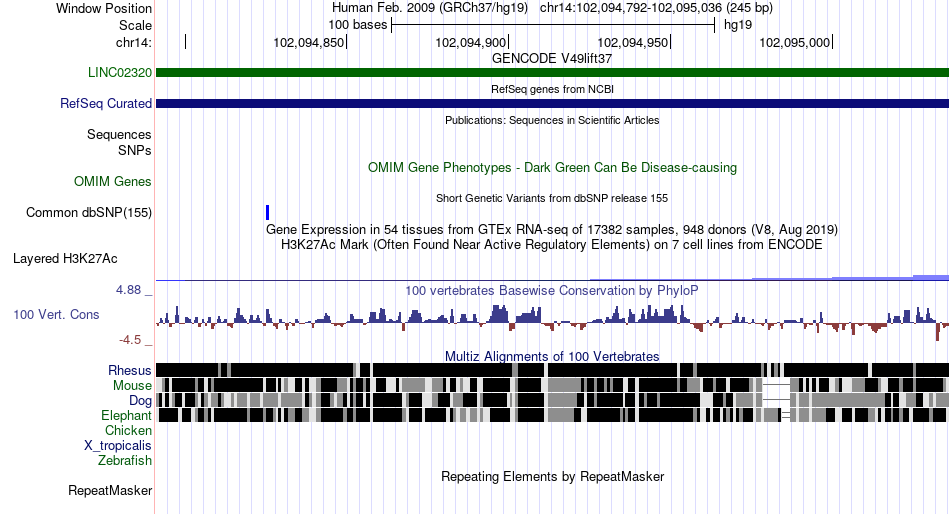Click the X_tropicalis species label
950x514 pixels.
coord(118,446)
